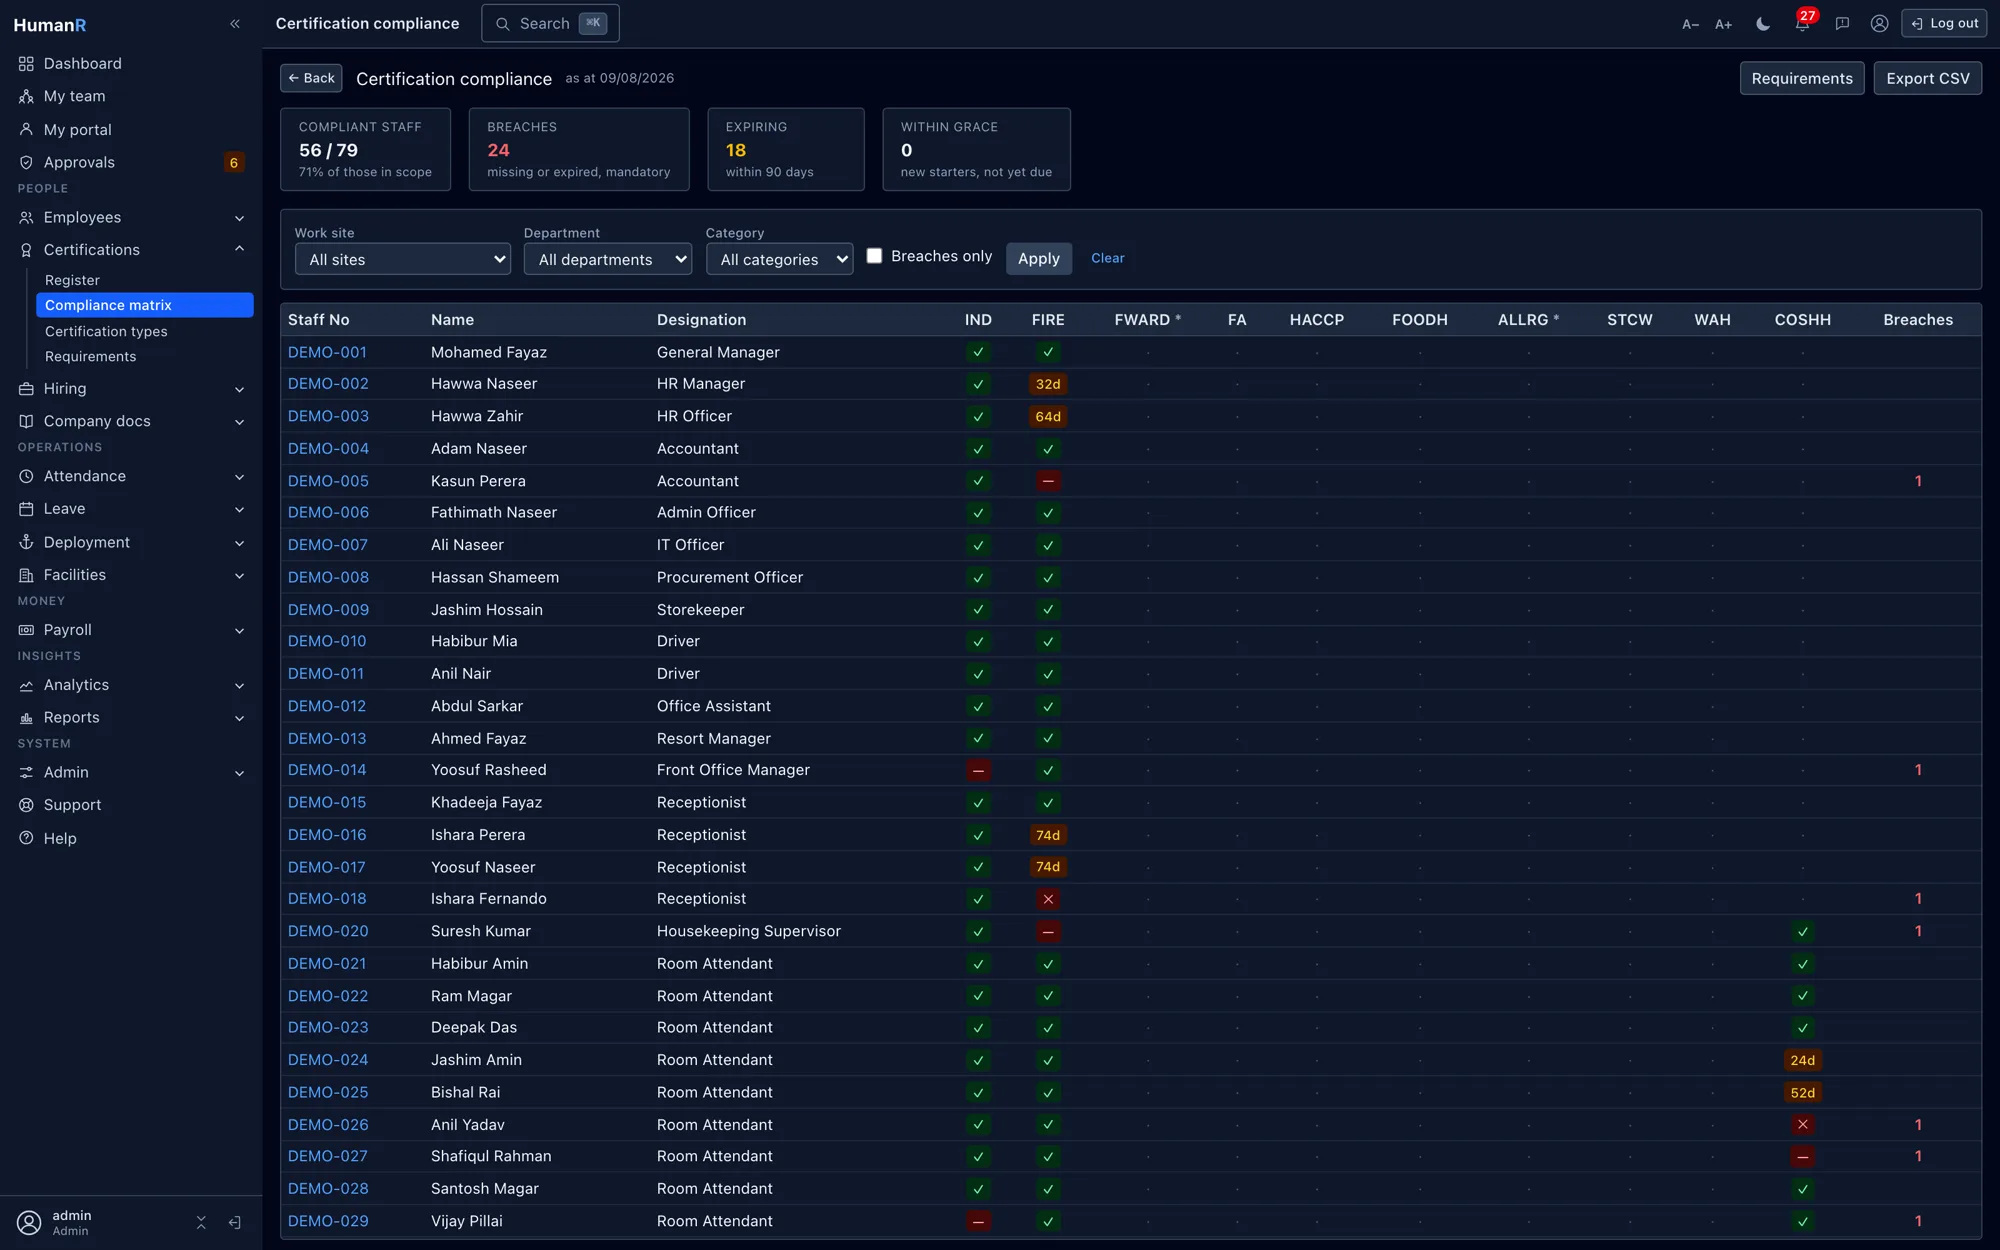The height and width of the screenshot is (1250, 2000).
Task: Increase font size with A+ icon
Action: [x=1723, y=24]
